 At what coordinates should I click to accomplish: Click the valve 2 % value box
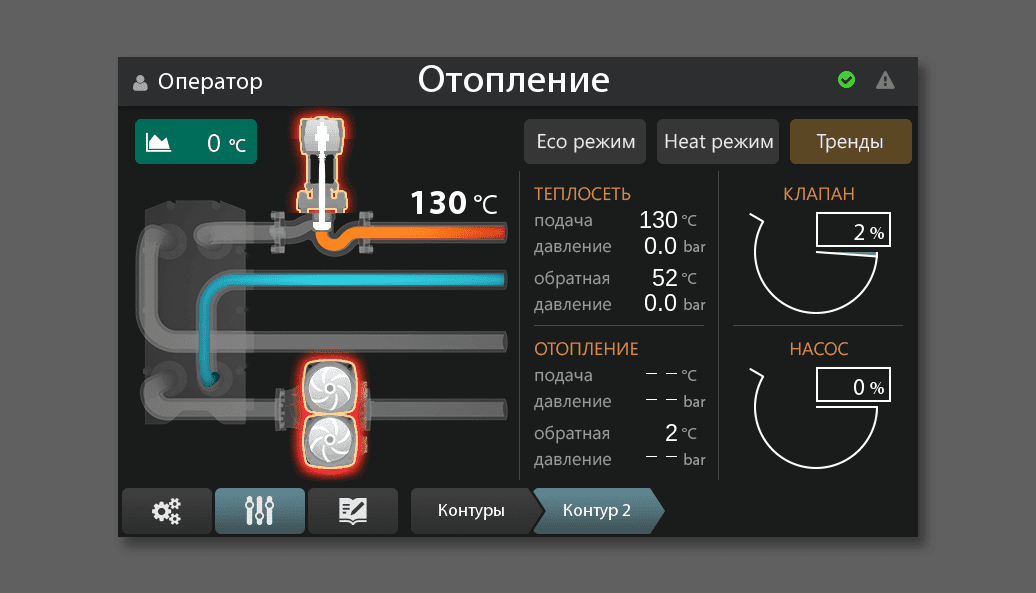(x=853, y=230)
